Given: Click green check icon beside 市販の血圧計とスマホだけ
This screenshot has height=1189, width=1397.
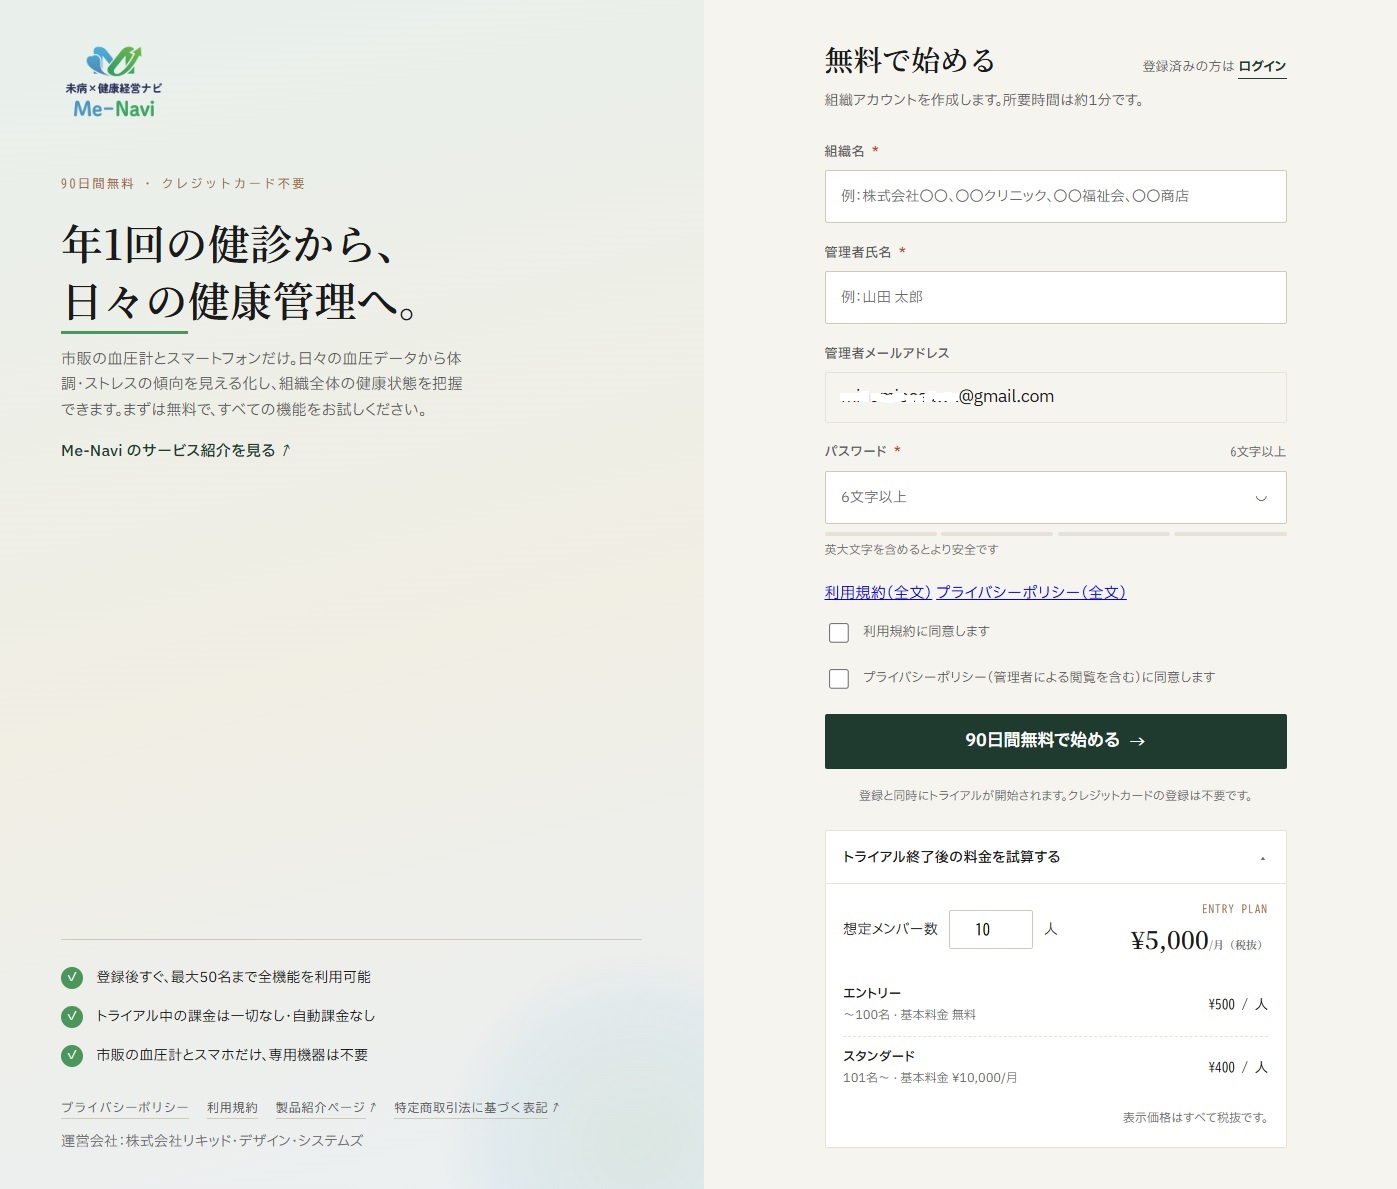Looking at the screenshot, I should pyautogui.click(x=72, y=1055).
